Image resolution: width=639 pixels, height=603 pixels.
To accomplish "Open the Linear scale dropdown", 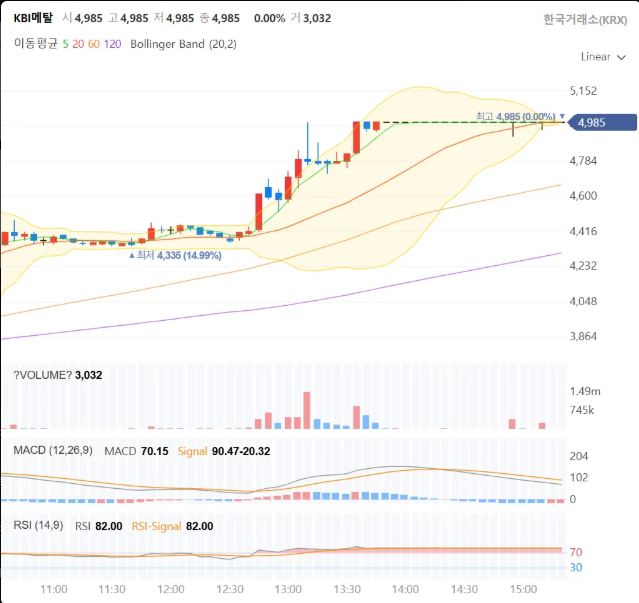I will pos(603,57).
